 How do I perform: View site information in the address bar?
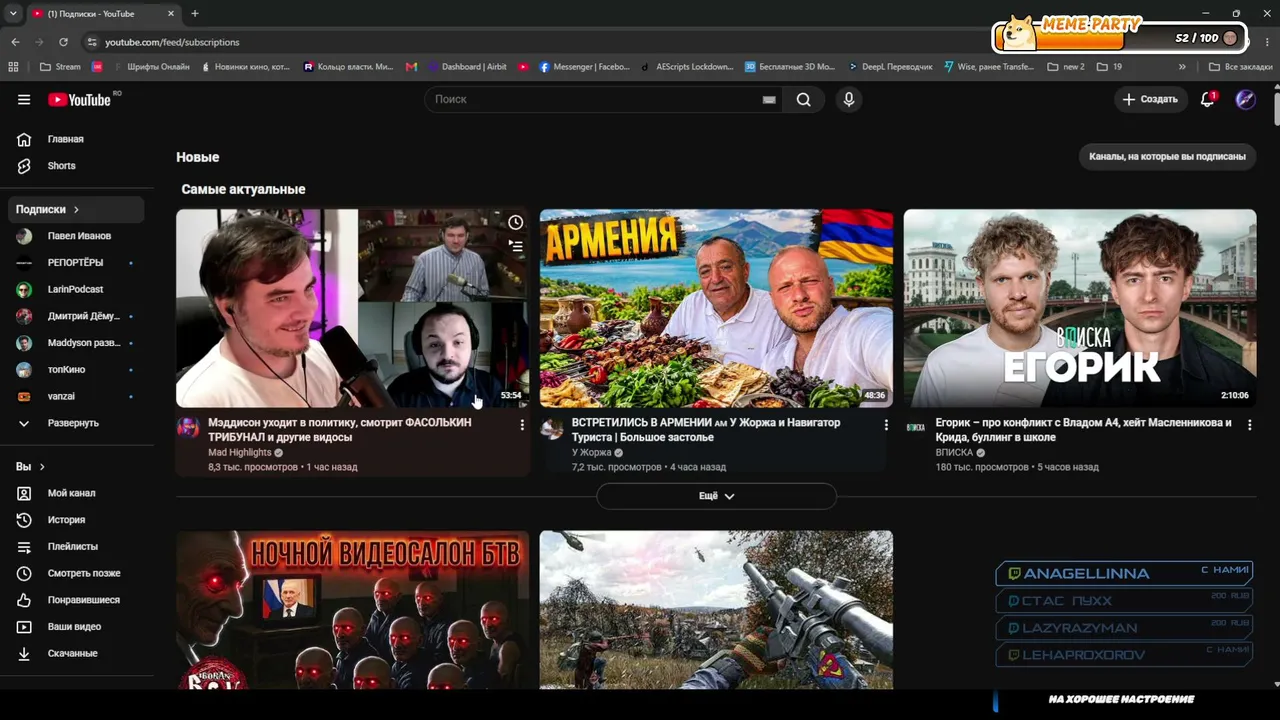pos(92,42)
